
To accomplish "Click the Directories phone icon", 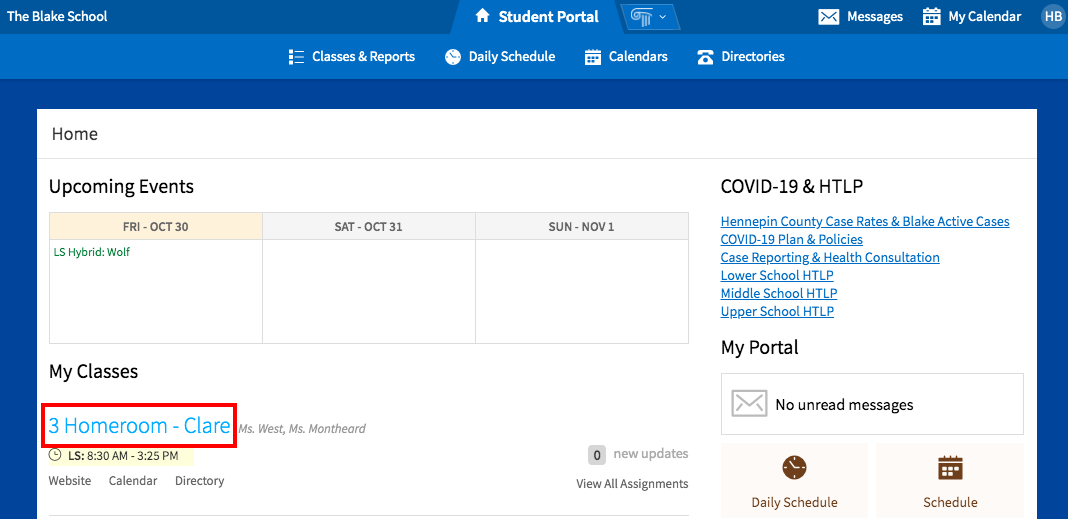I will tap(705, 57).
